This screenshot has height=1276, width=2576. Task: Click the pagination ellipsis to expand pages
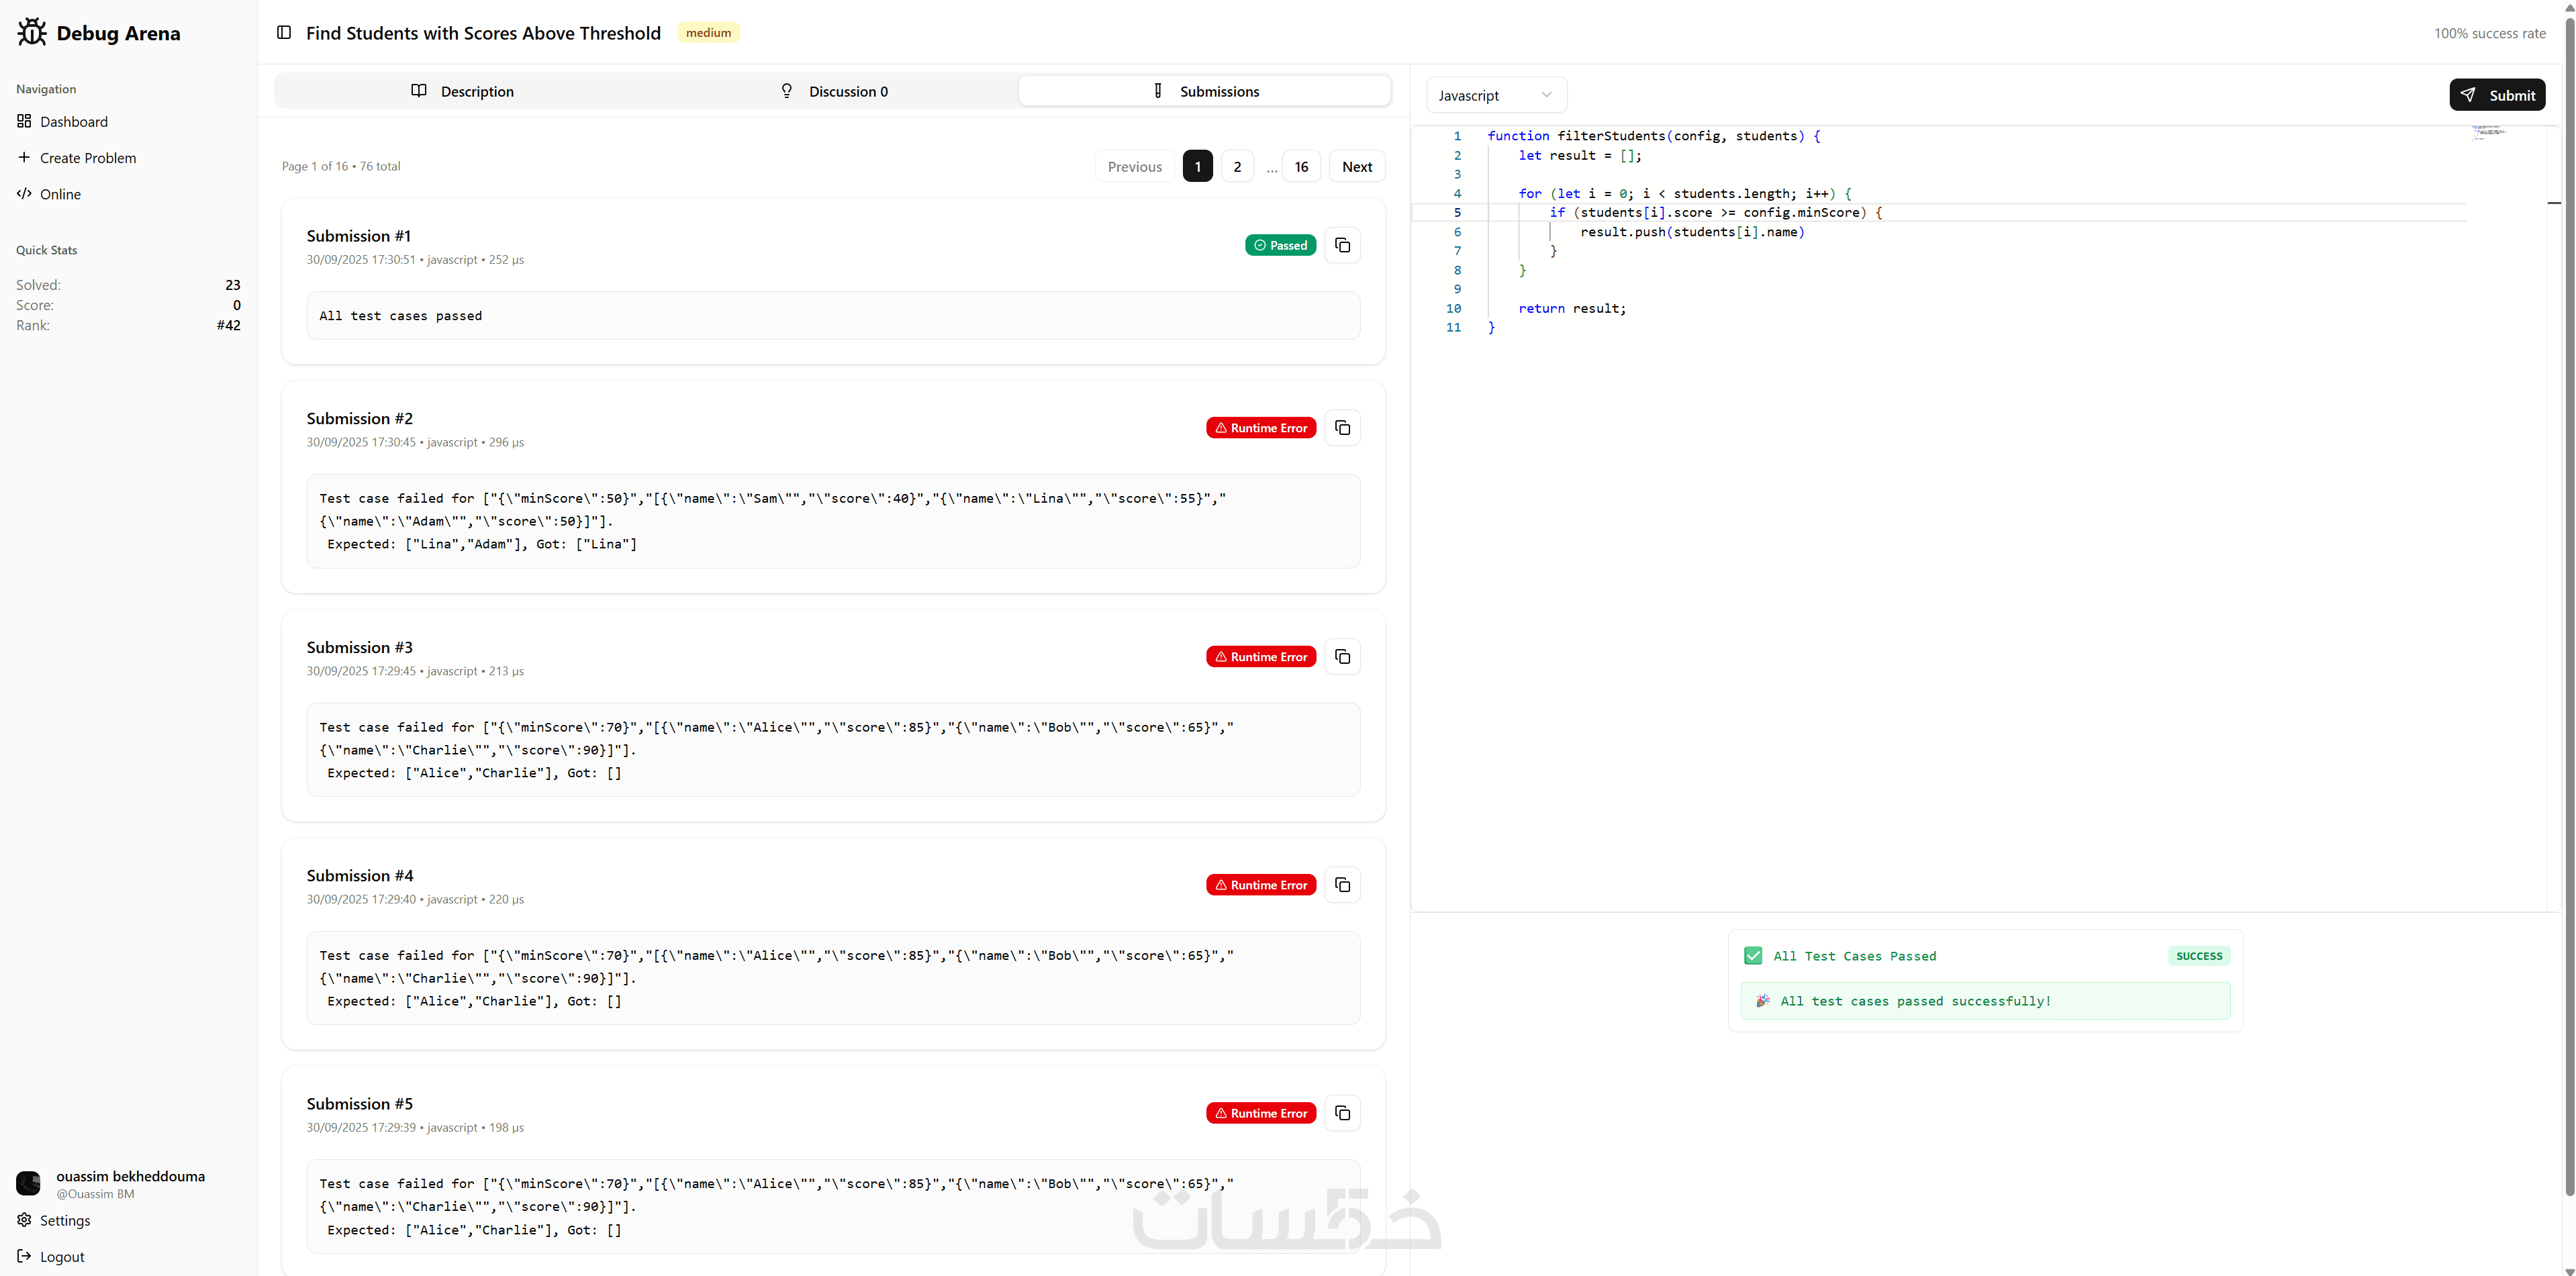(x=1271, y=167)
